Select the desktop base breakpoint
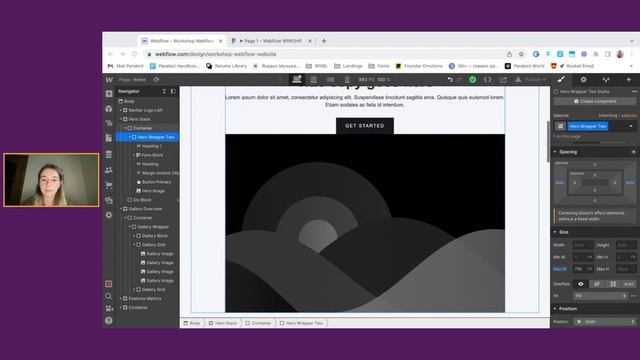 [x=297, y=79]
